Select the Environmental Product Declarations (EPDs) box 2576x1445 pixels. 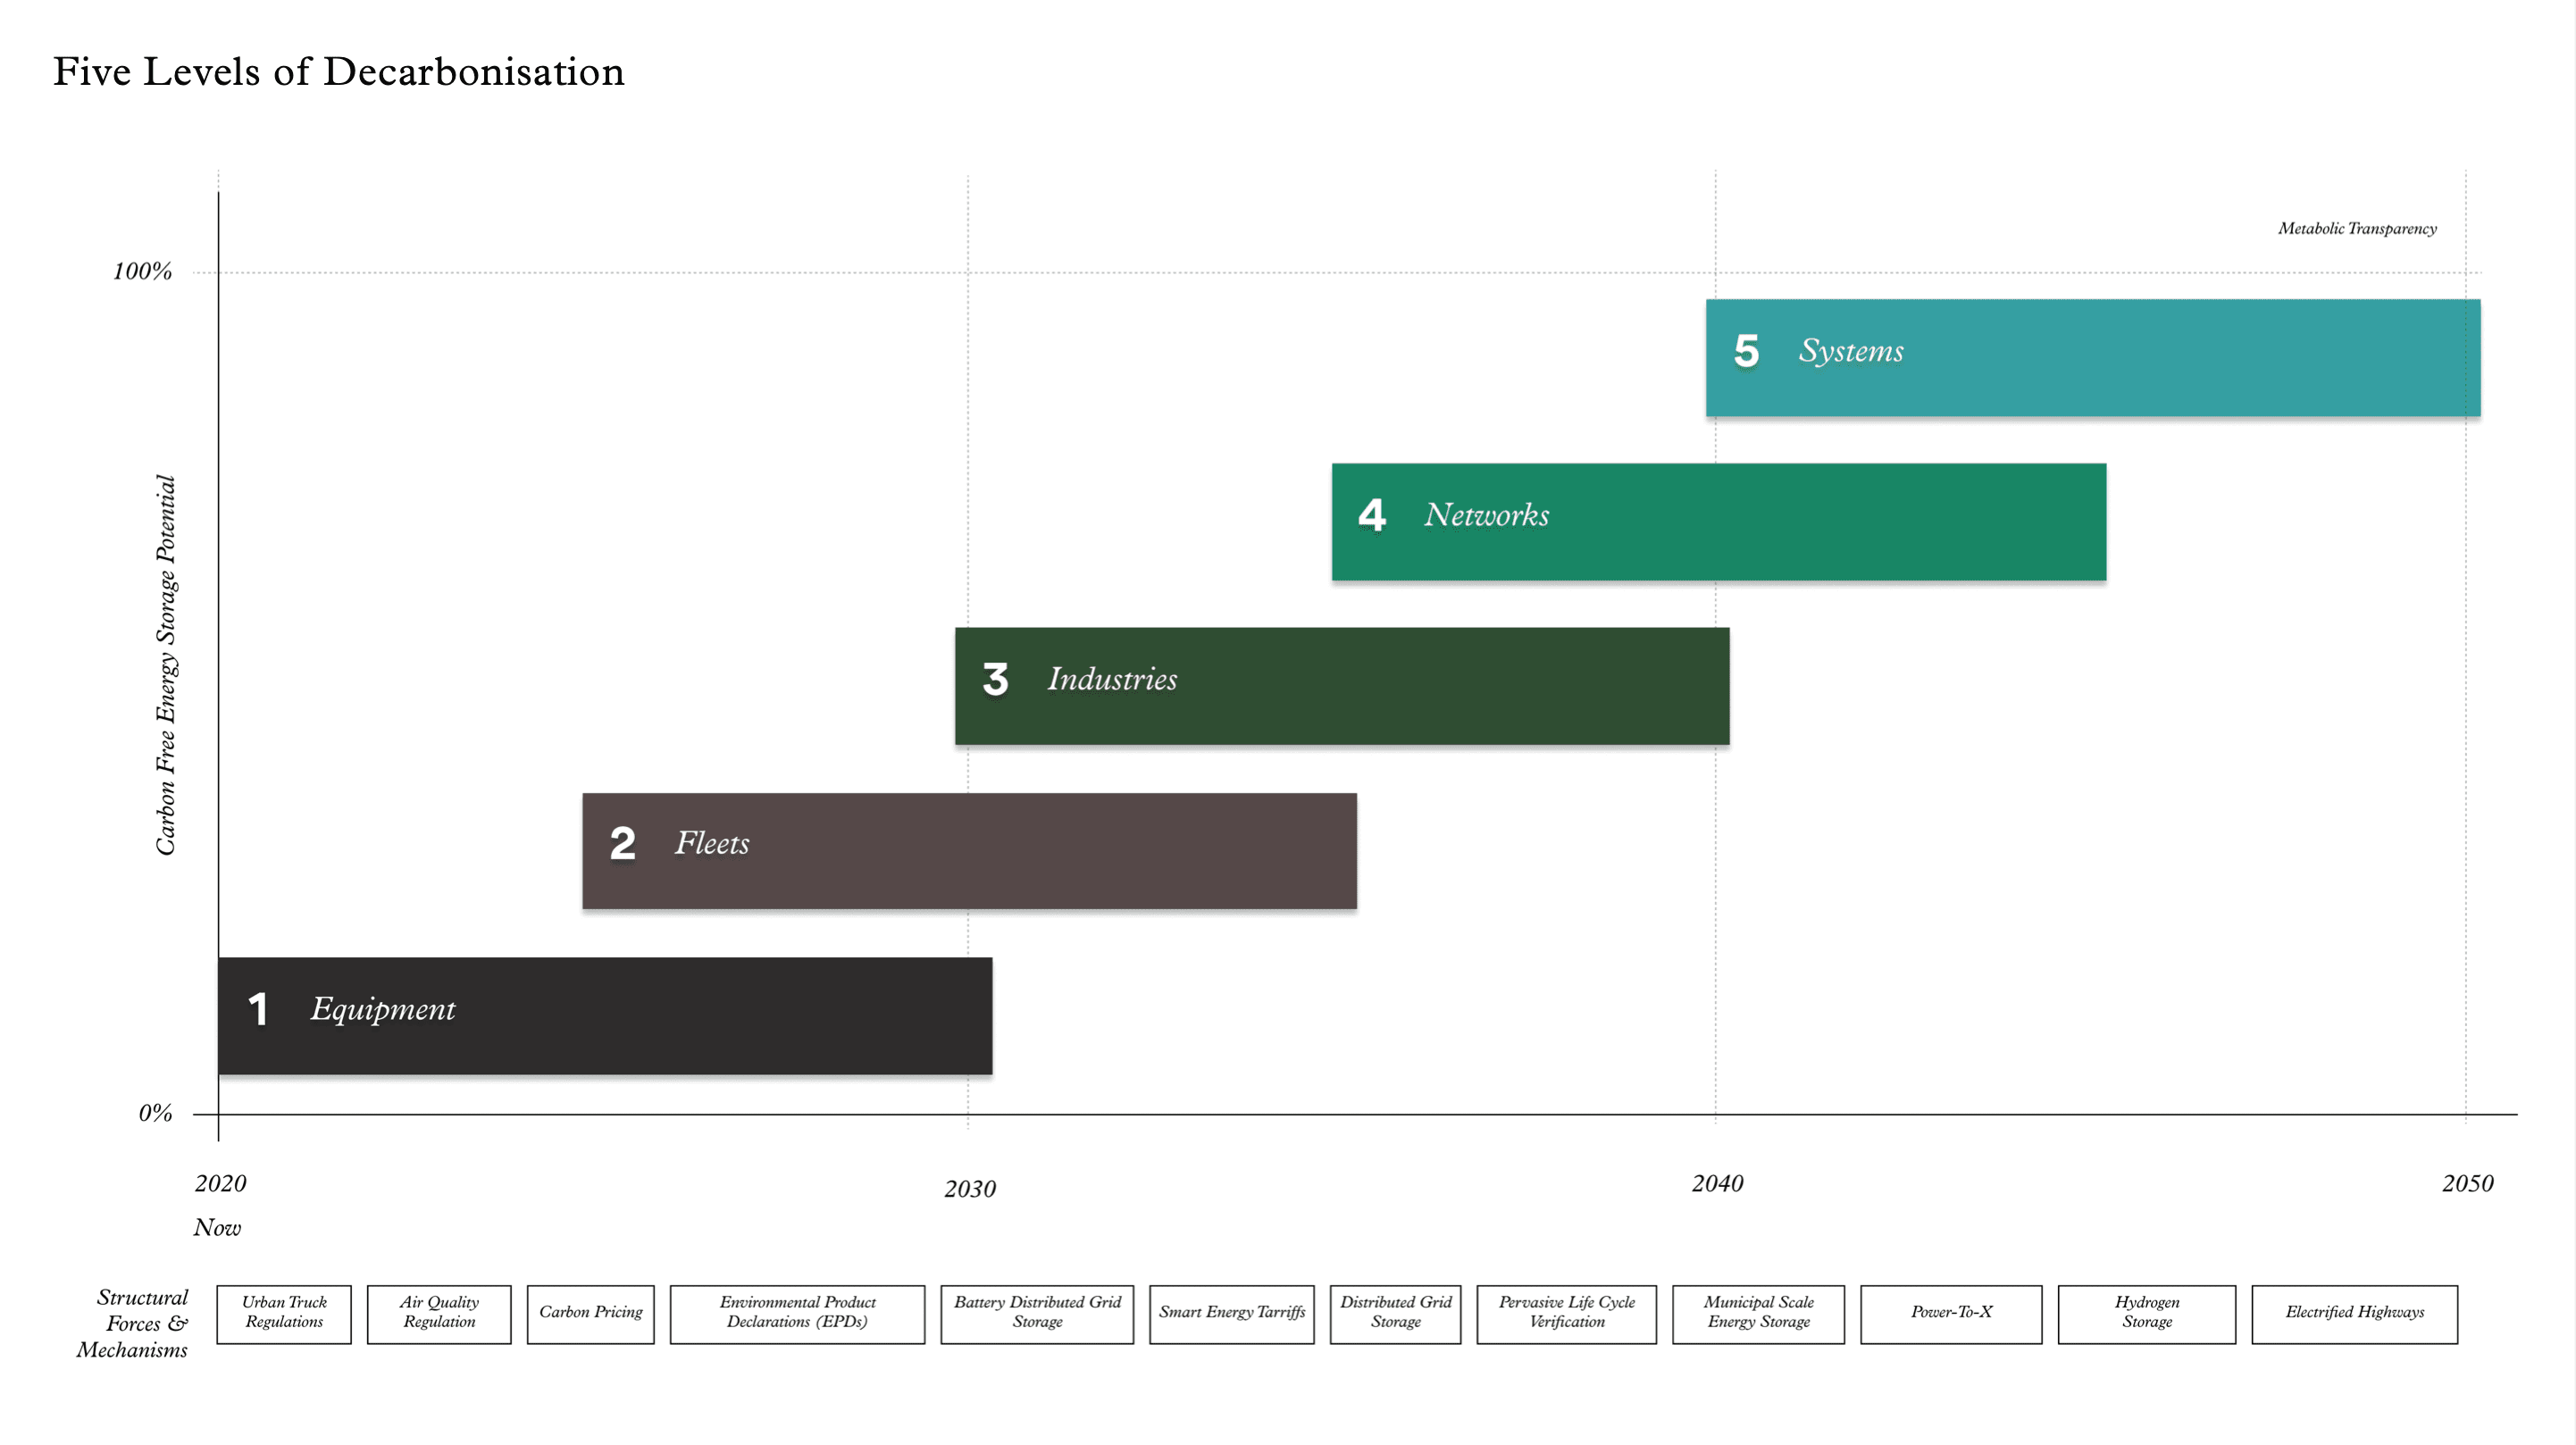(797, 1314)
